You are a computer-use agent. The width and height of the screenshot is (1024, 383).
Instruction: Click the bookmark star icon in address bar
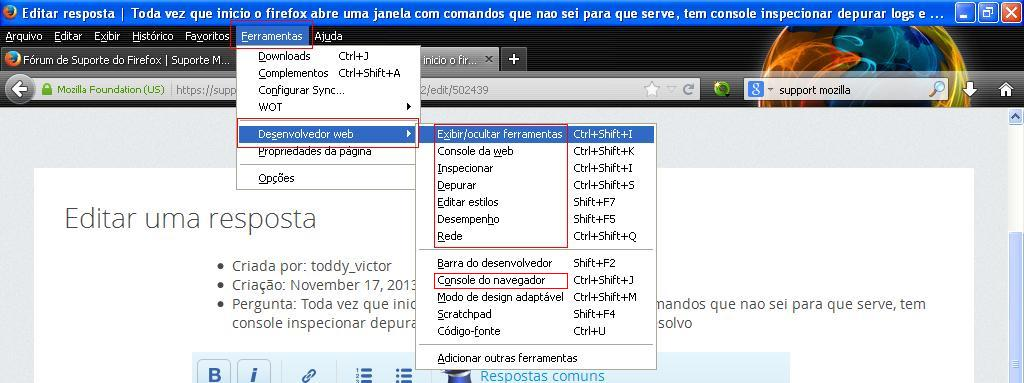[652, 90]
